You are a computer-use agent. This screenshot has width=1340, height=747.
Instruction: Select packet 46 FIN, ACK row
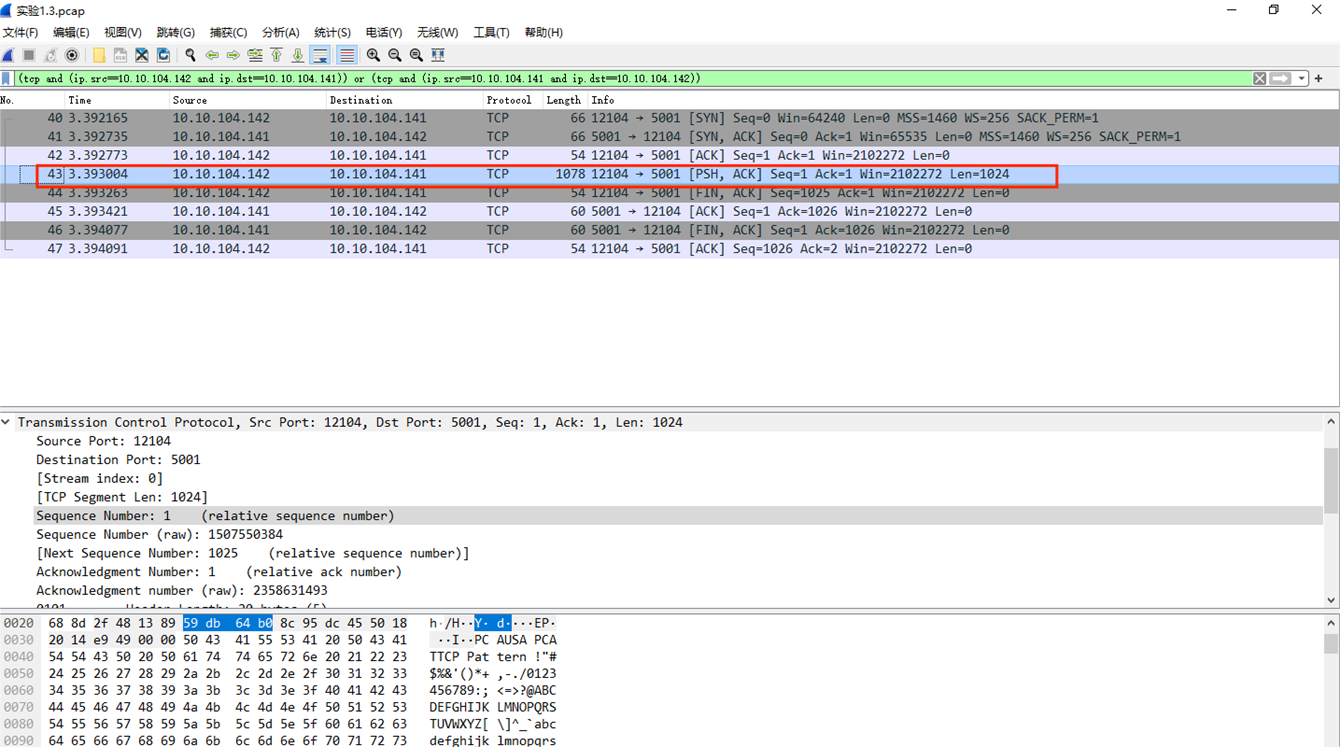pyautogui.click(x=669, y=230)
